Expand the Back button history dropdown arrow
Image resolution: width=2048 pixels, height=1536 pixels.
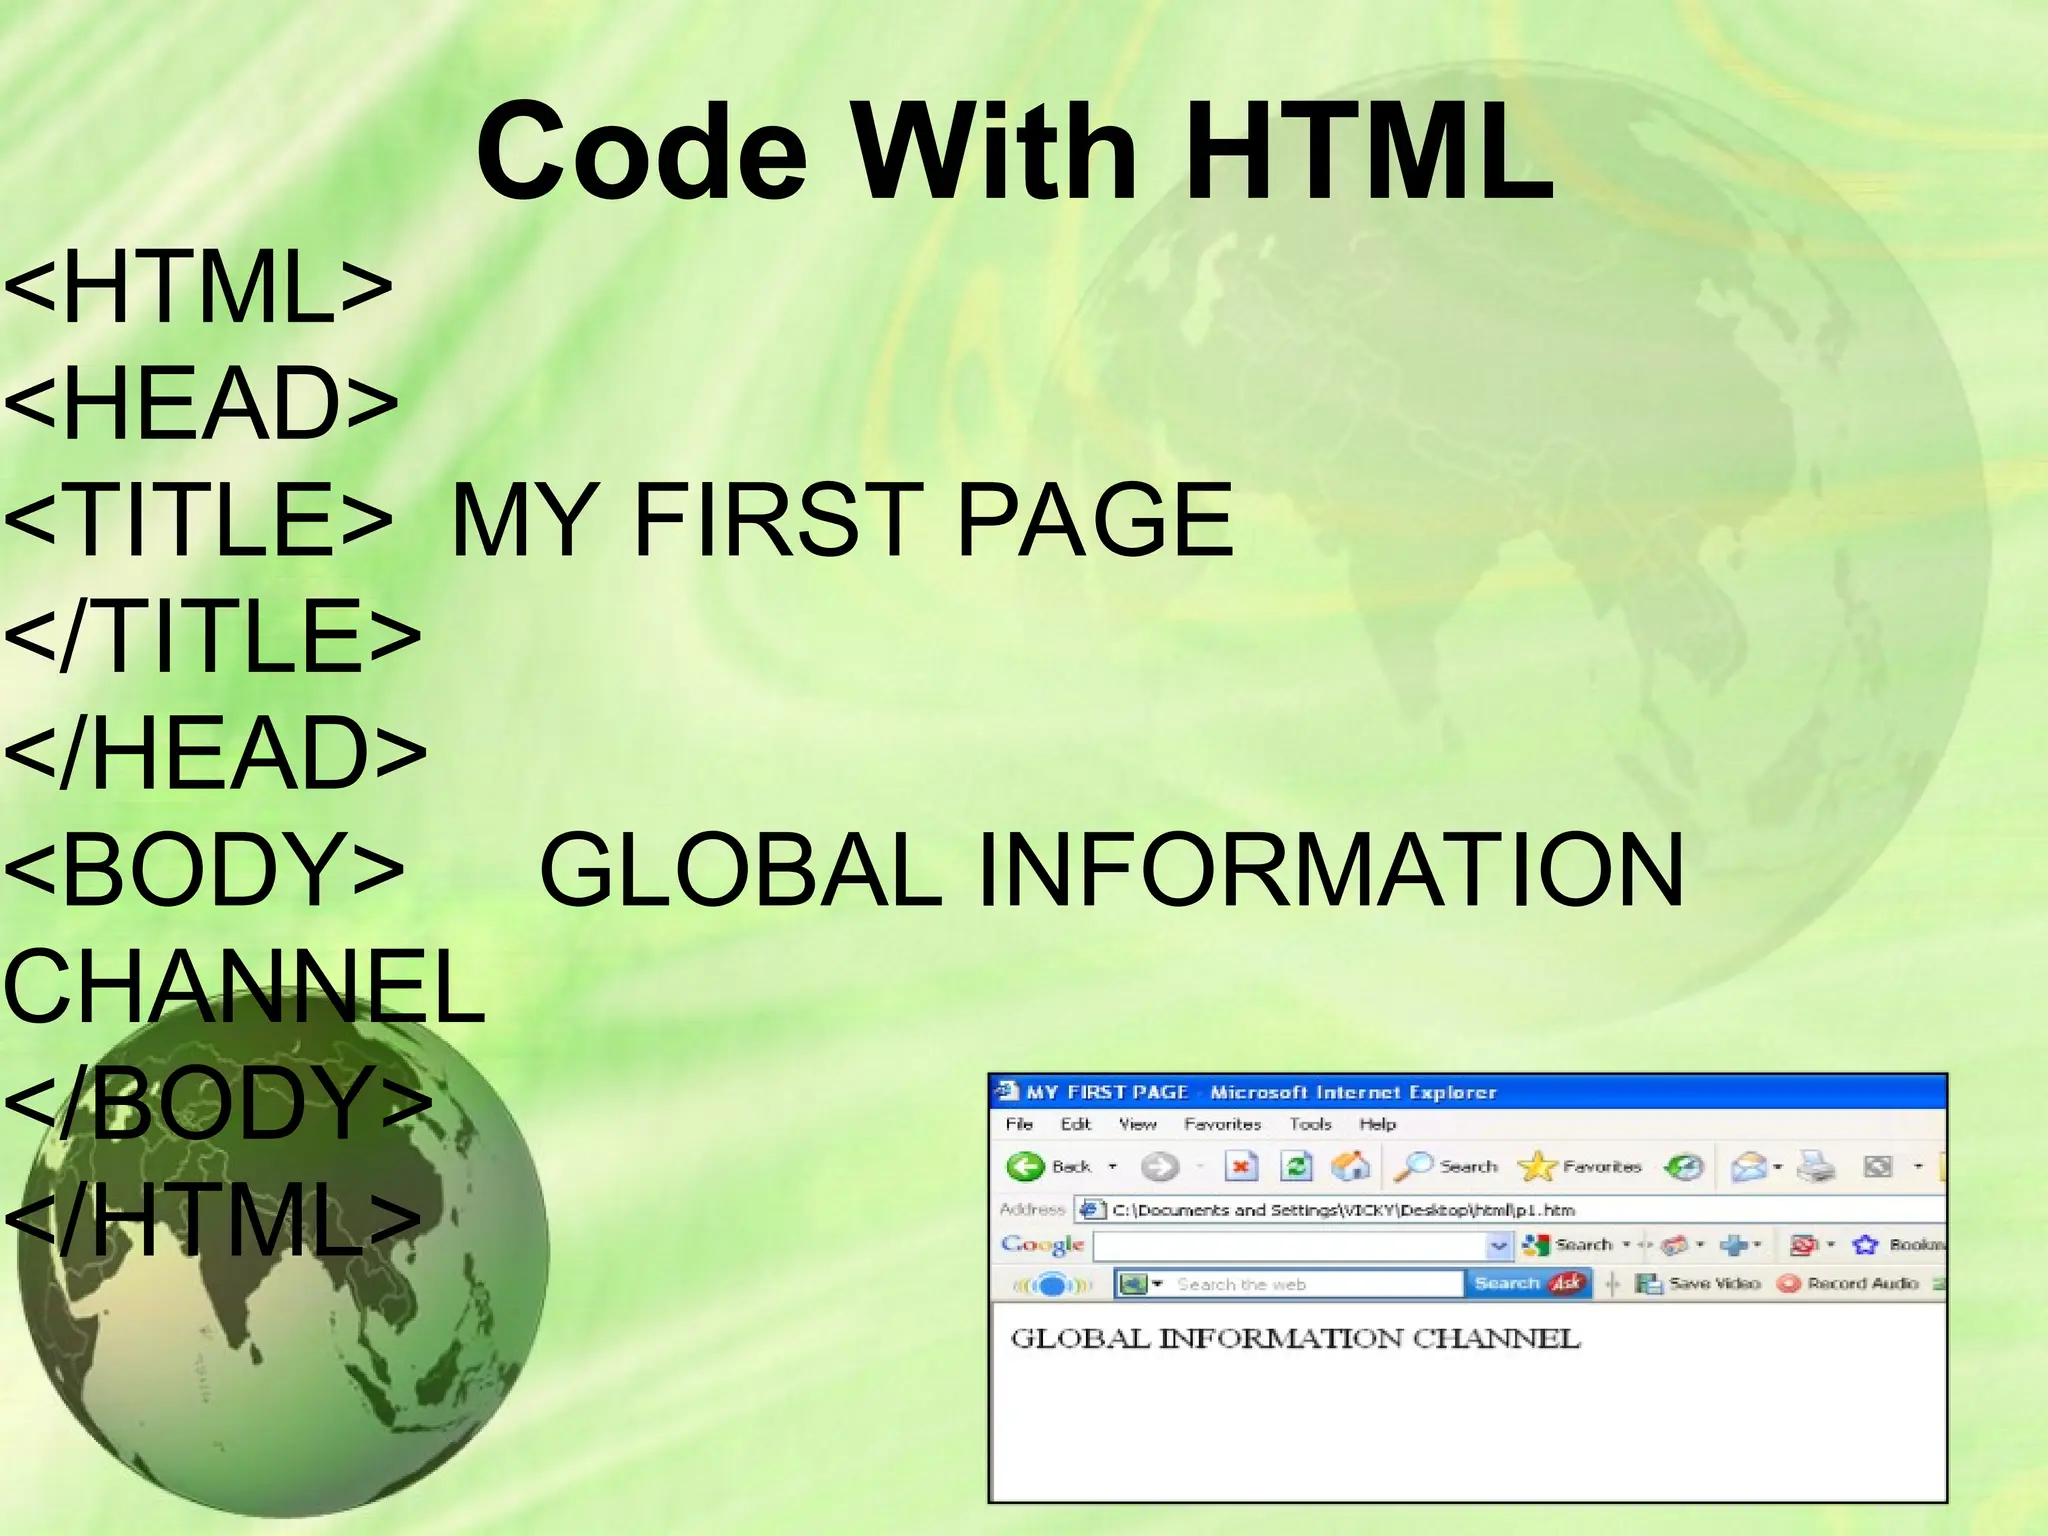1112,1166
